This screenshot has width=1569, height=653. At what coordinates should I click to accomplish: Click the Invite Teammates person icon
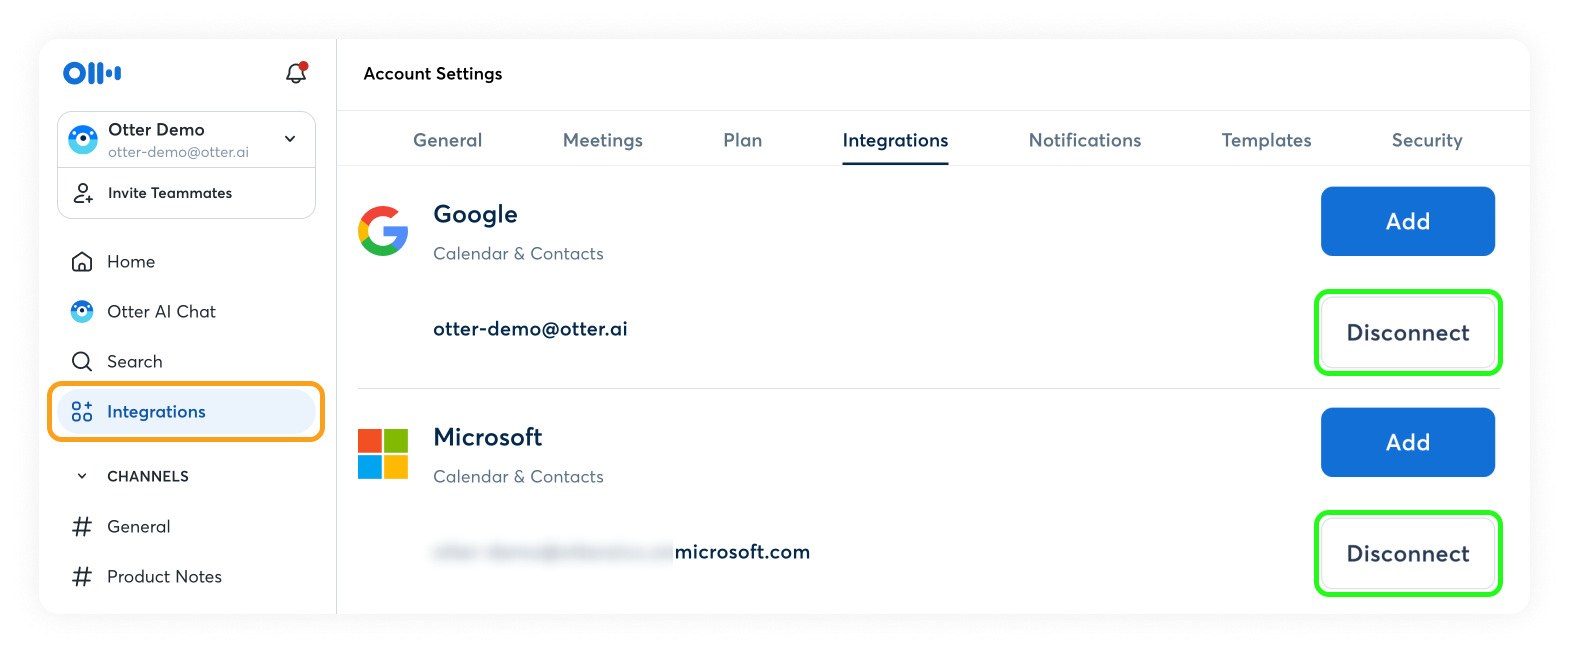83,193
